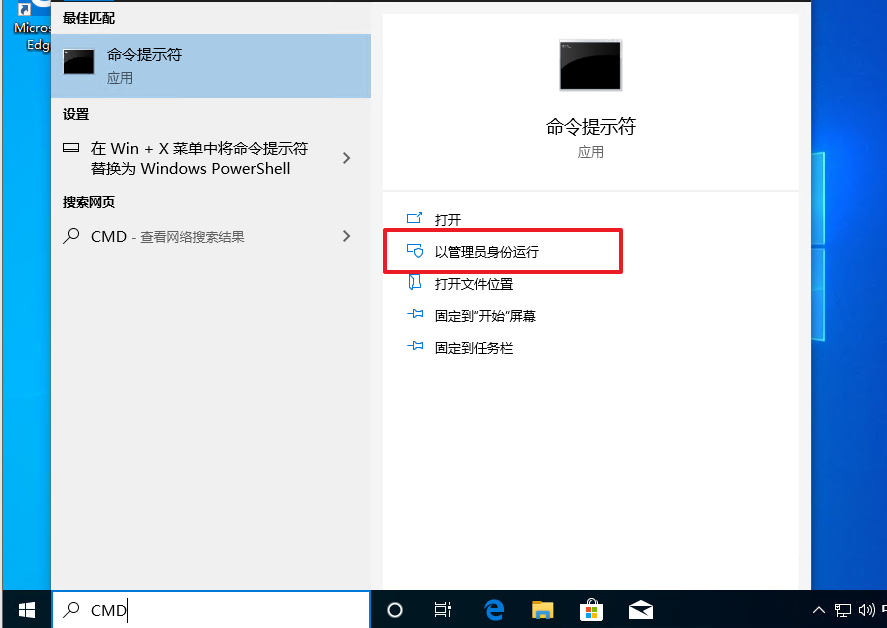The height and width of the screenshot is (628, 887).
Task: Expand the Win+X PowerShell setting chevron
Action: pyautogui.click(x=346, y=157)
